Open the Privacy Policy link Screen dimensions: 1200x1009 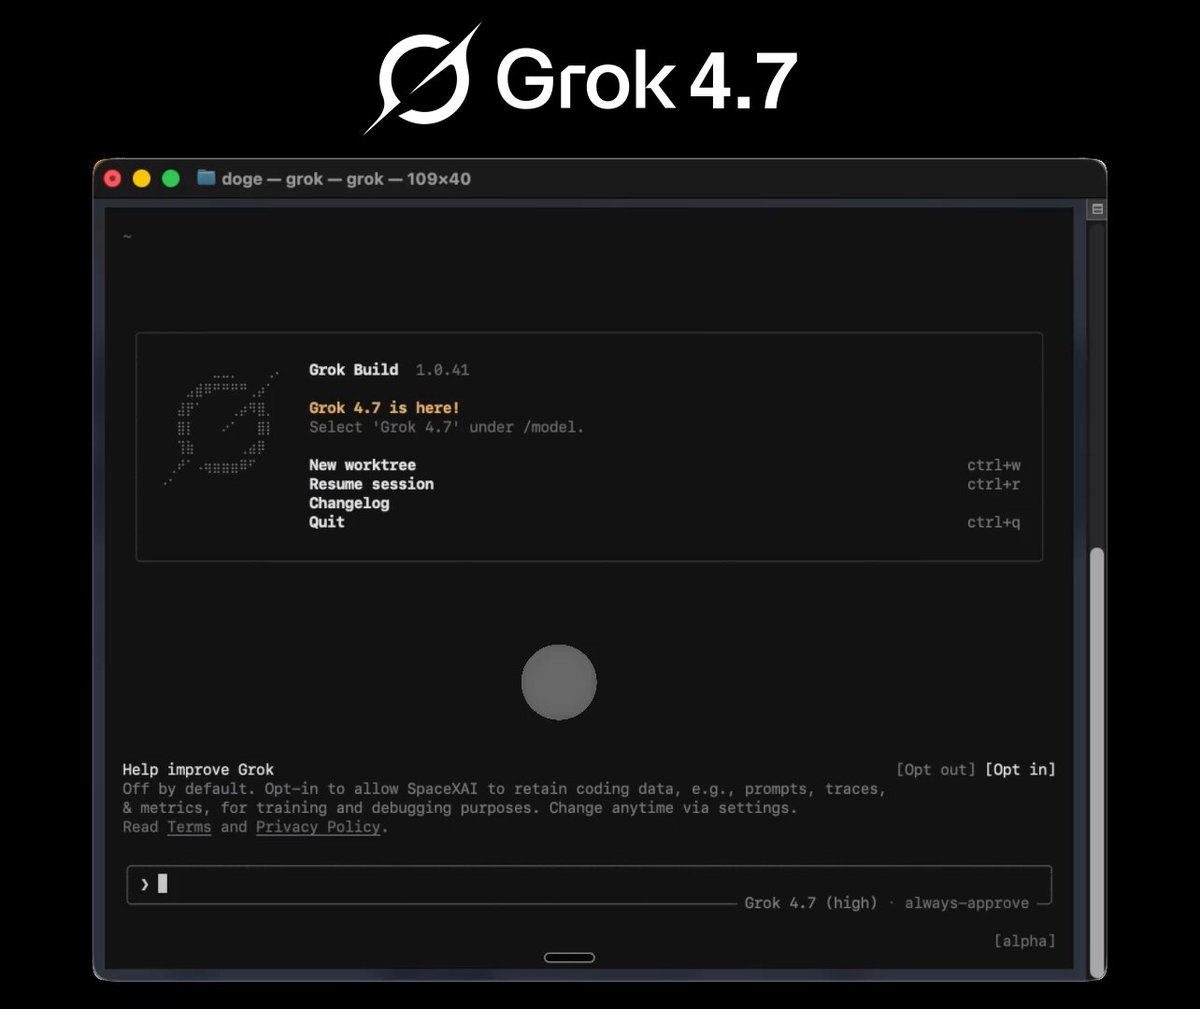point(318,827)
